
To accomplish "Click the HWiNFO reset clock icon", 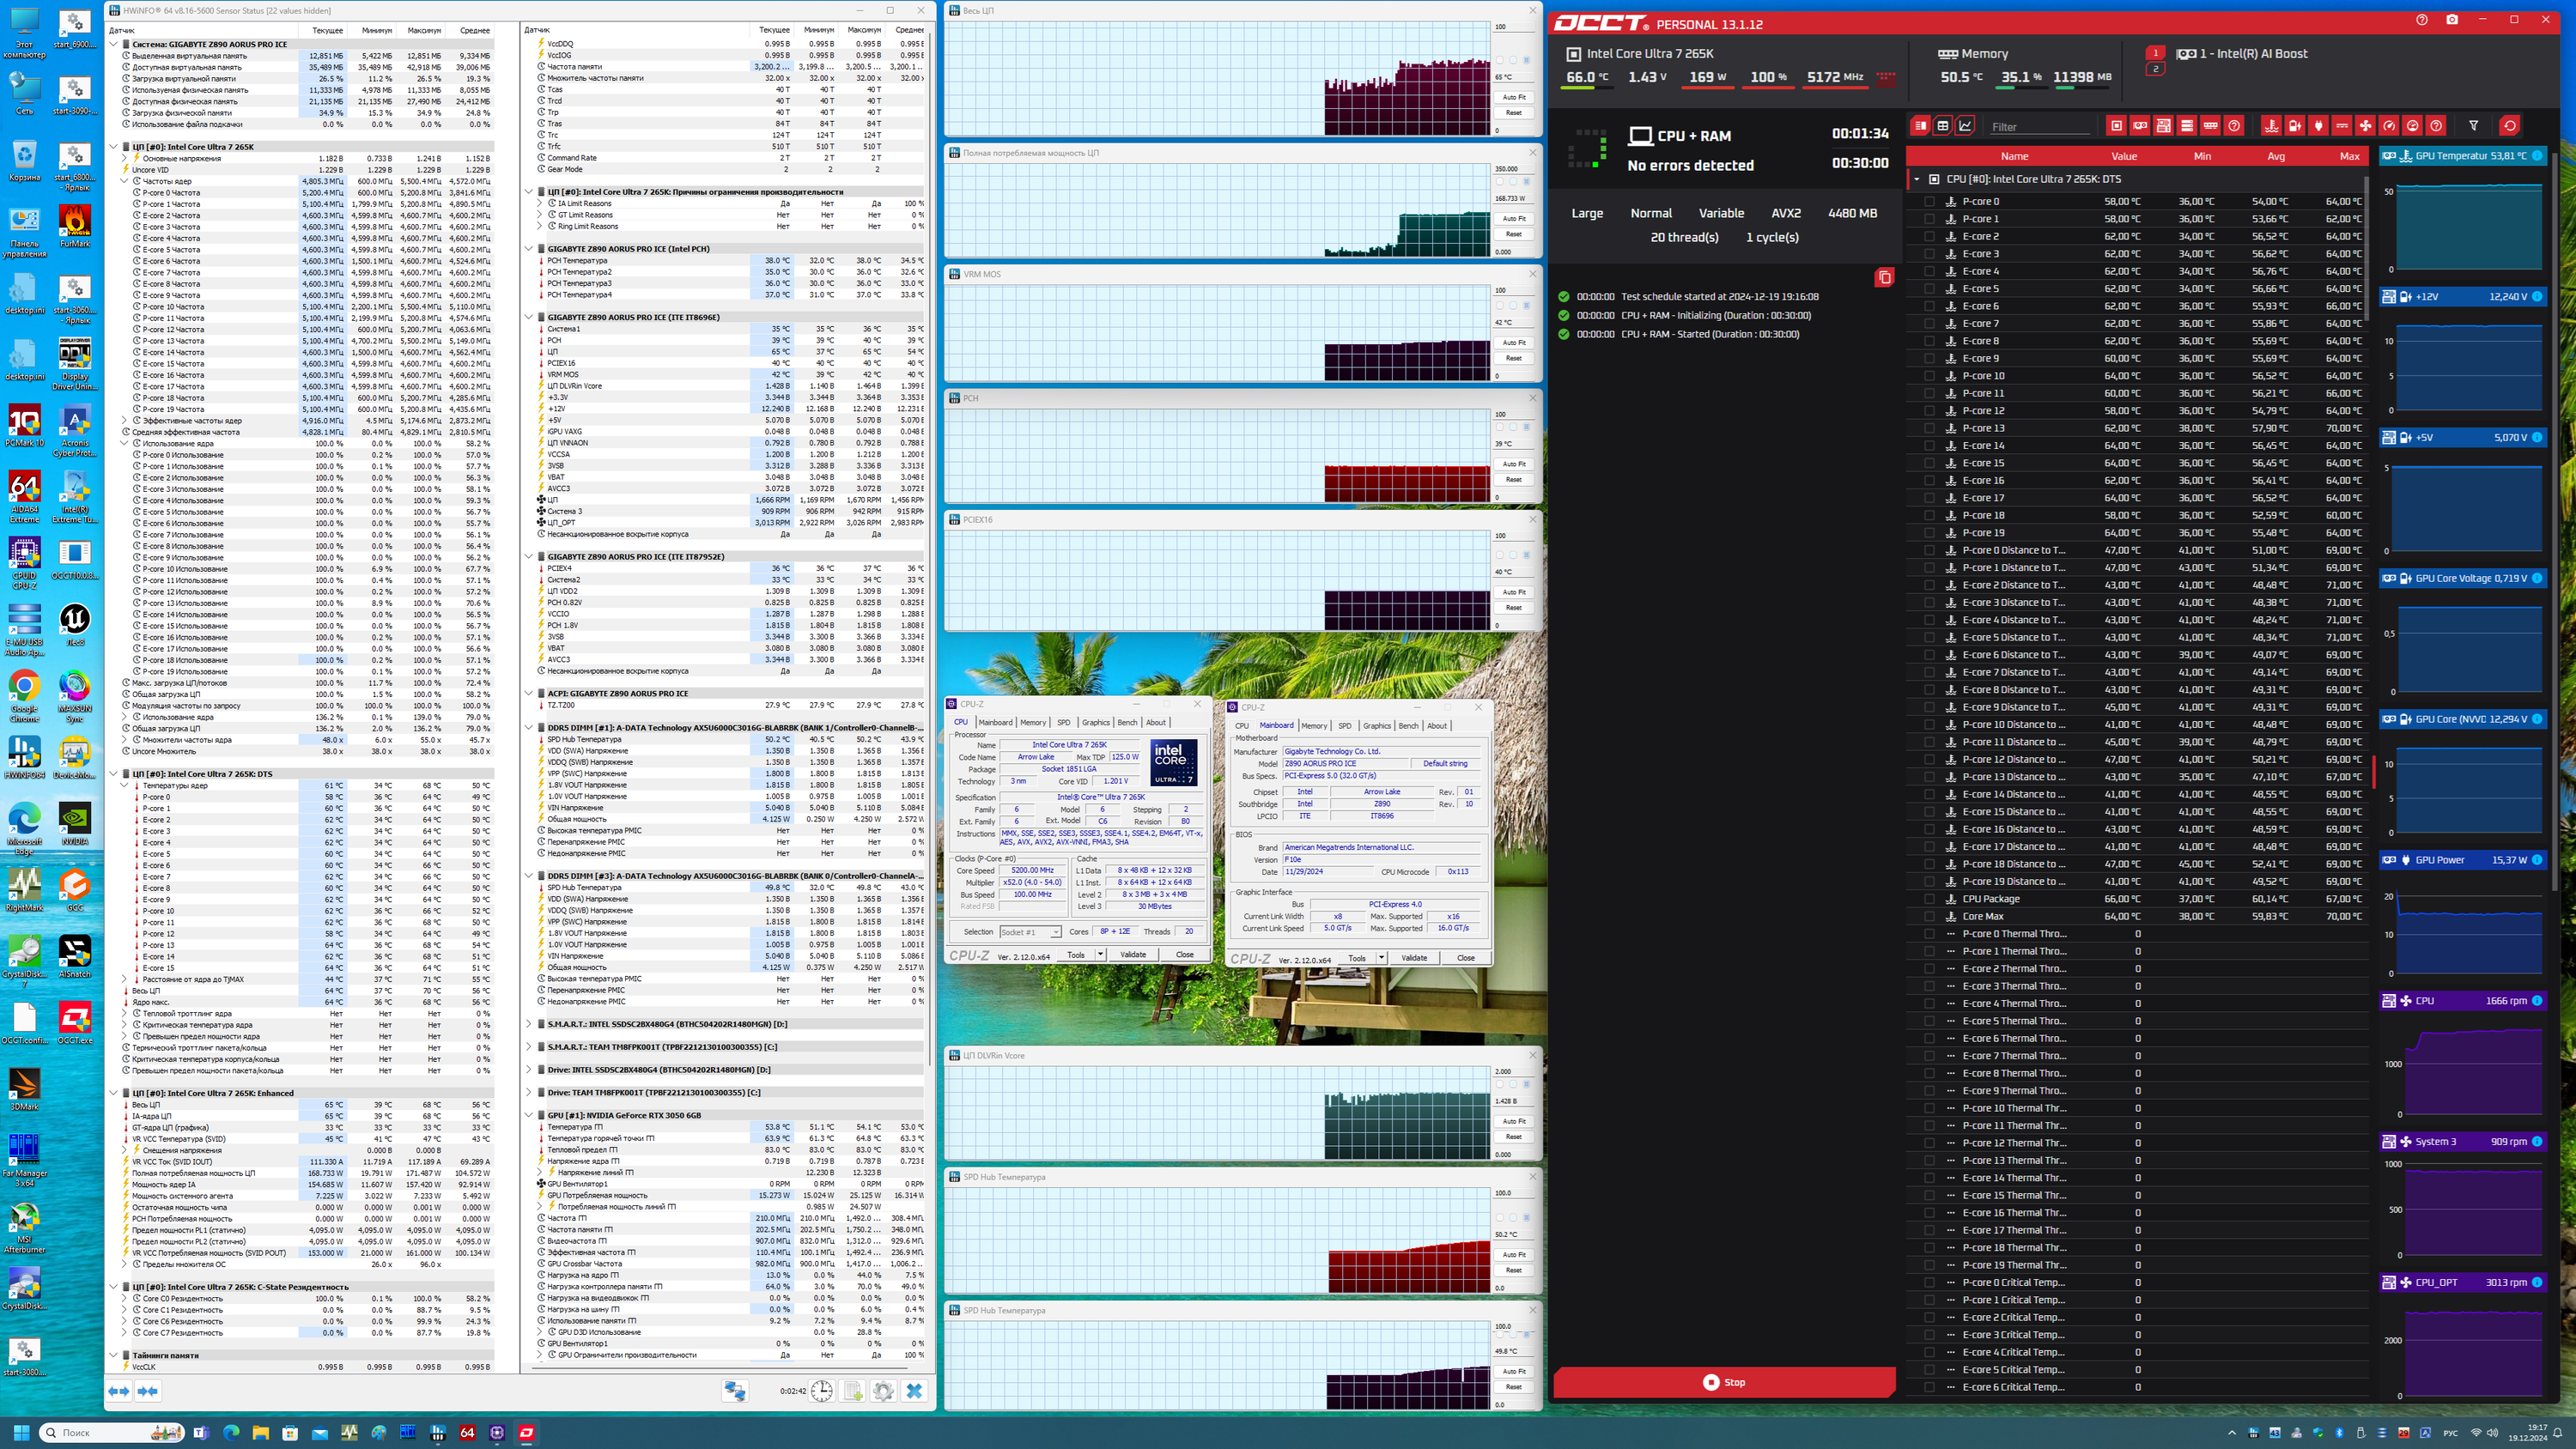I will 821,1391.
